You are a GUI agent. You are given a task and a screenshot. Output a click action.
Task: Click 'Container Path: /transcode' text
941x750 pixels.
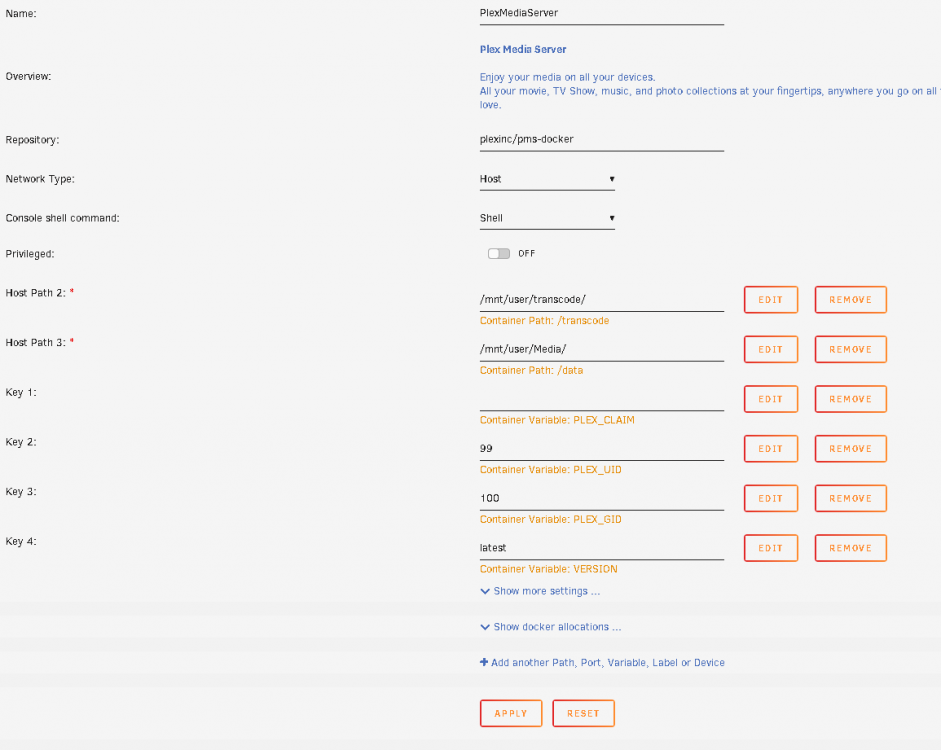pyautogui.click(x=544, y=321)
